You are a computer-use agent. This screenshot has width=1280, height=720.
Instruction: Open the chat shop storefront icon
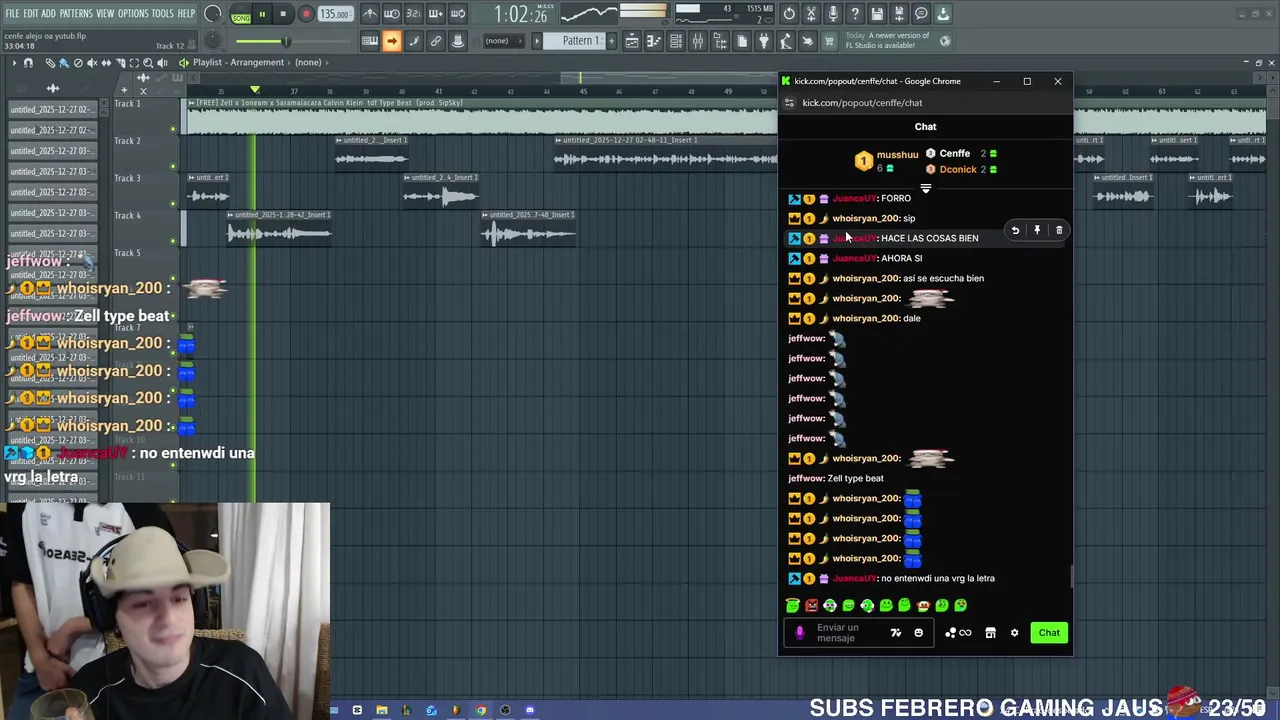(x=990, y=632)
